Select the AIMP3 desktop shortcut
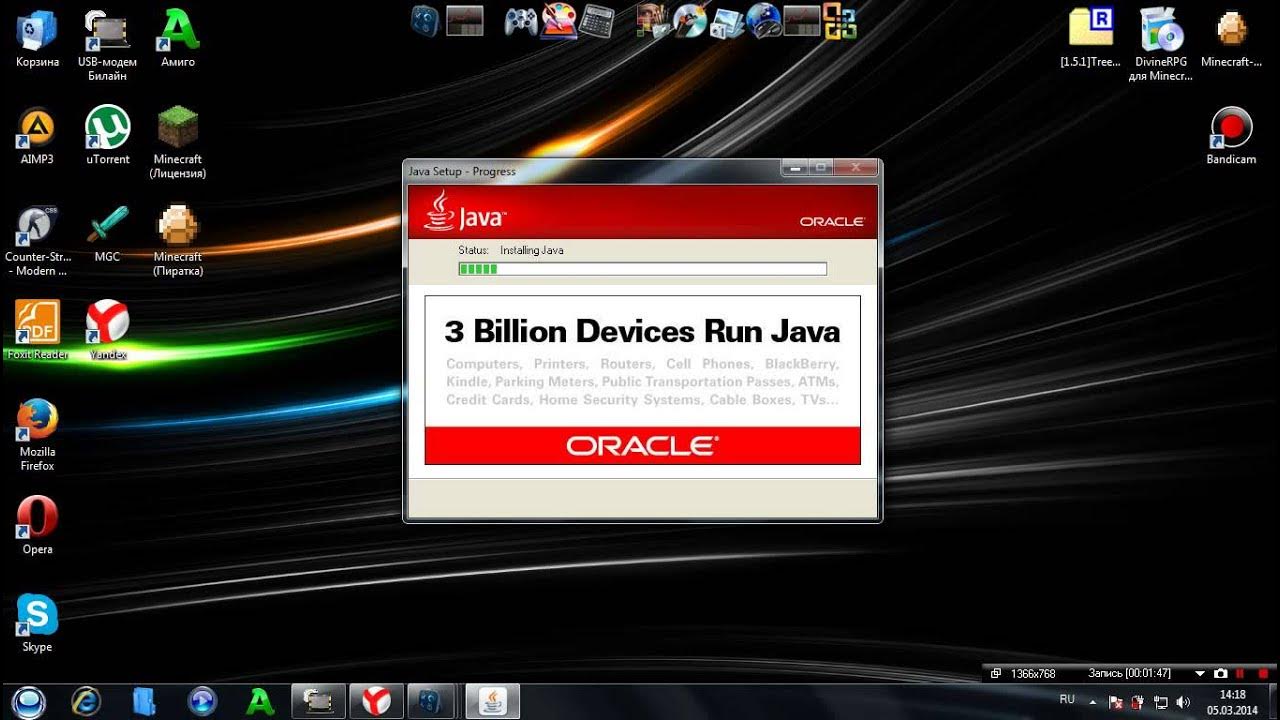This screenshot has width=1280, height=720. [37, 136]
